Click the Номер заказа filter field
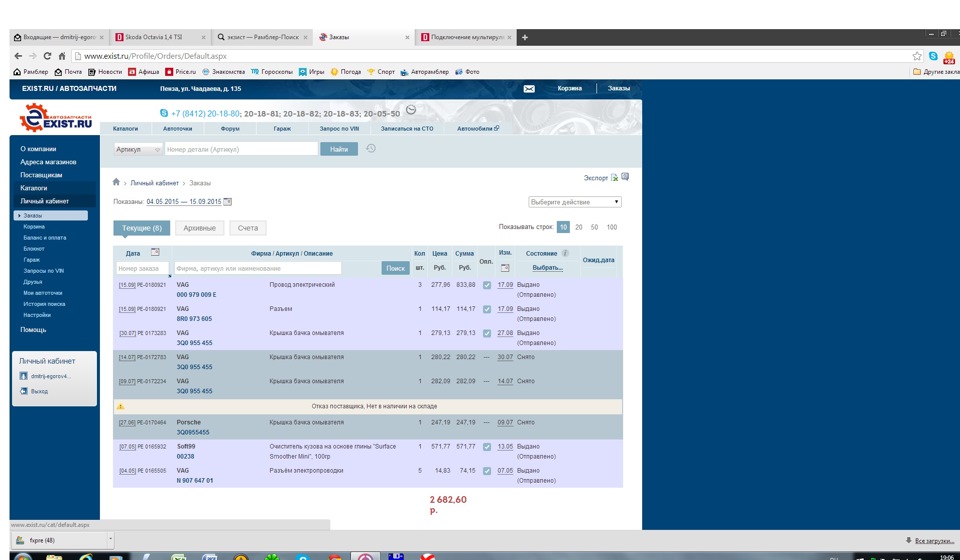 142,268
